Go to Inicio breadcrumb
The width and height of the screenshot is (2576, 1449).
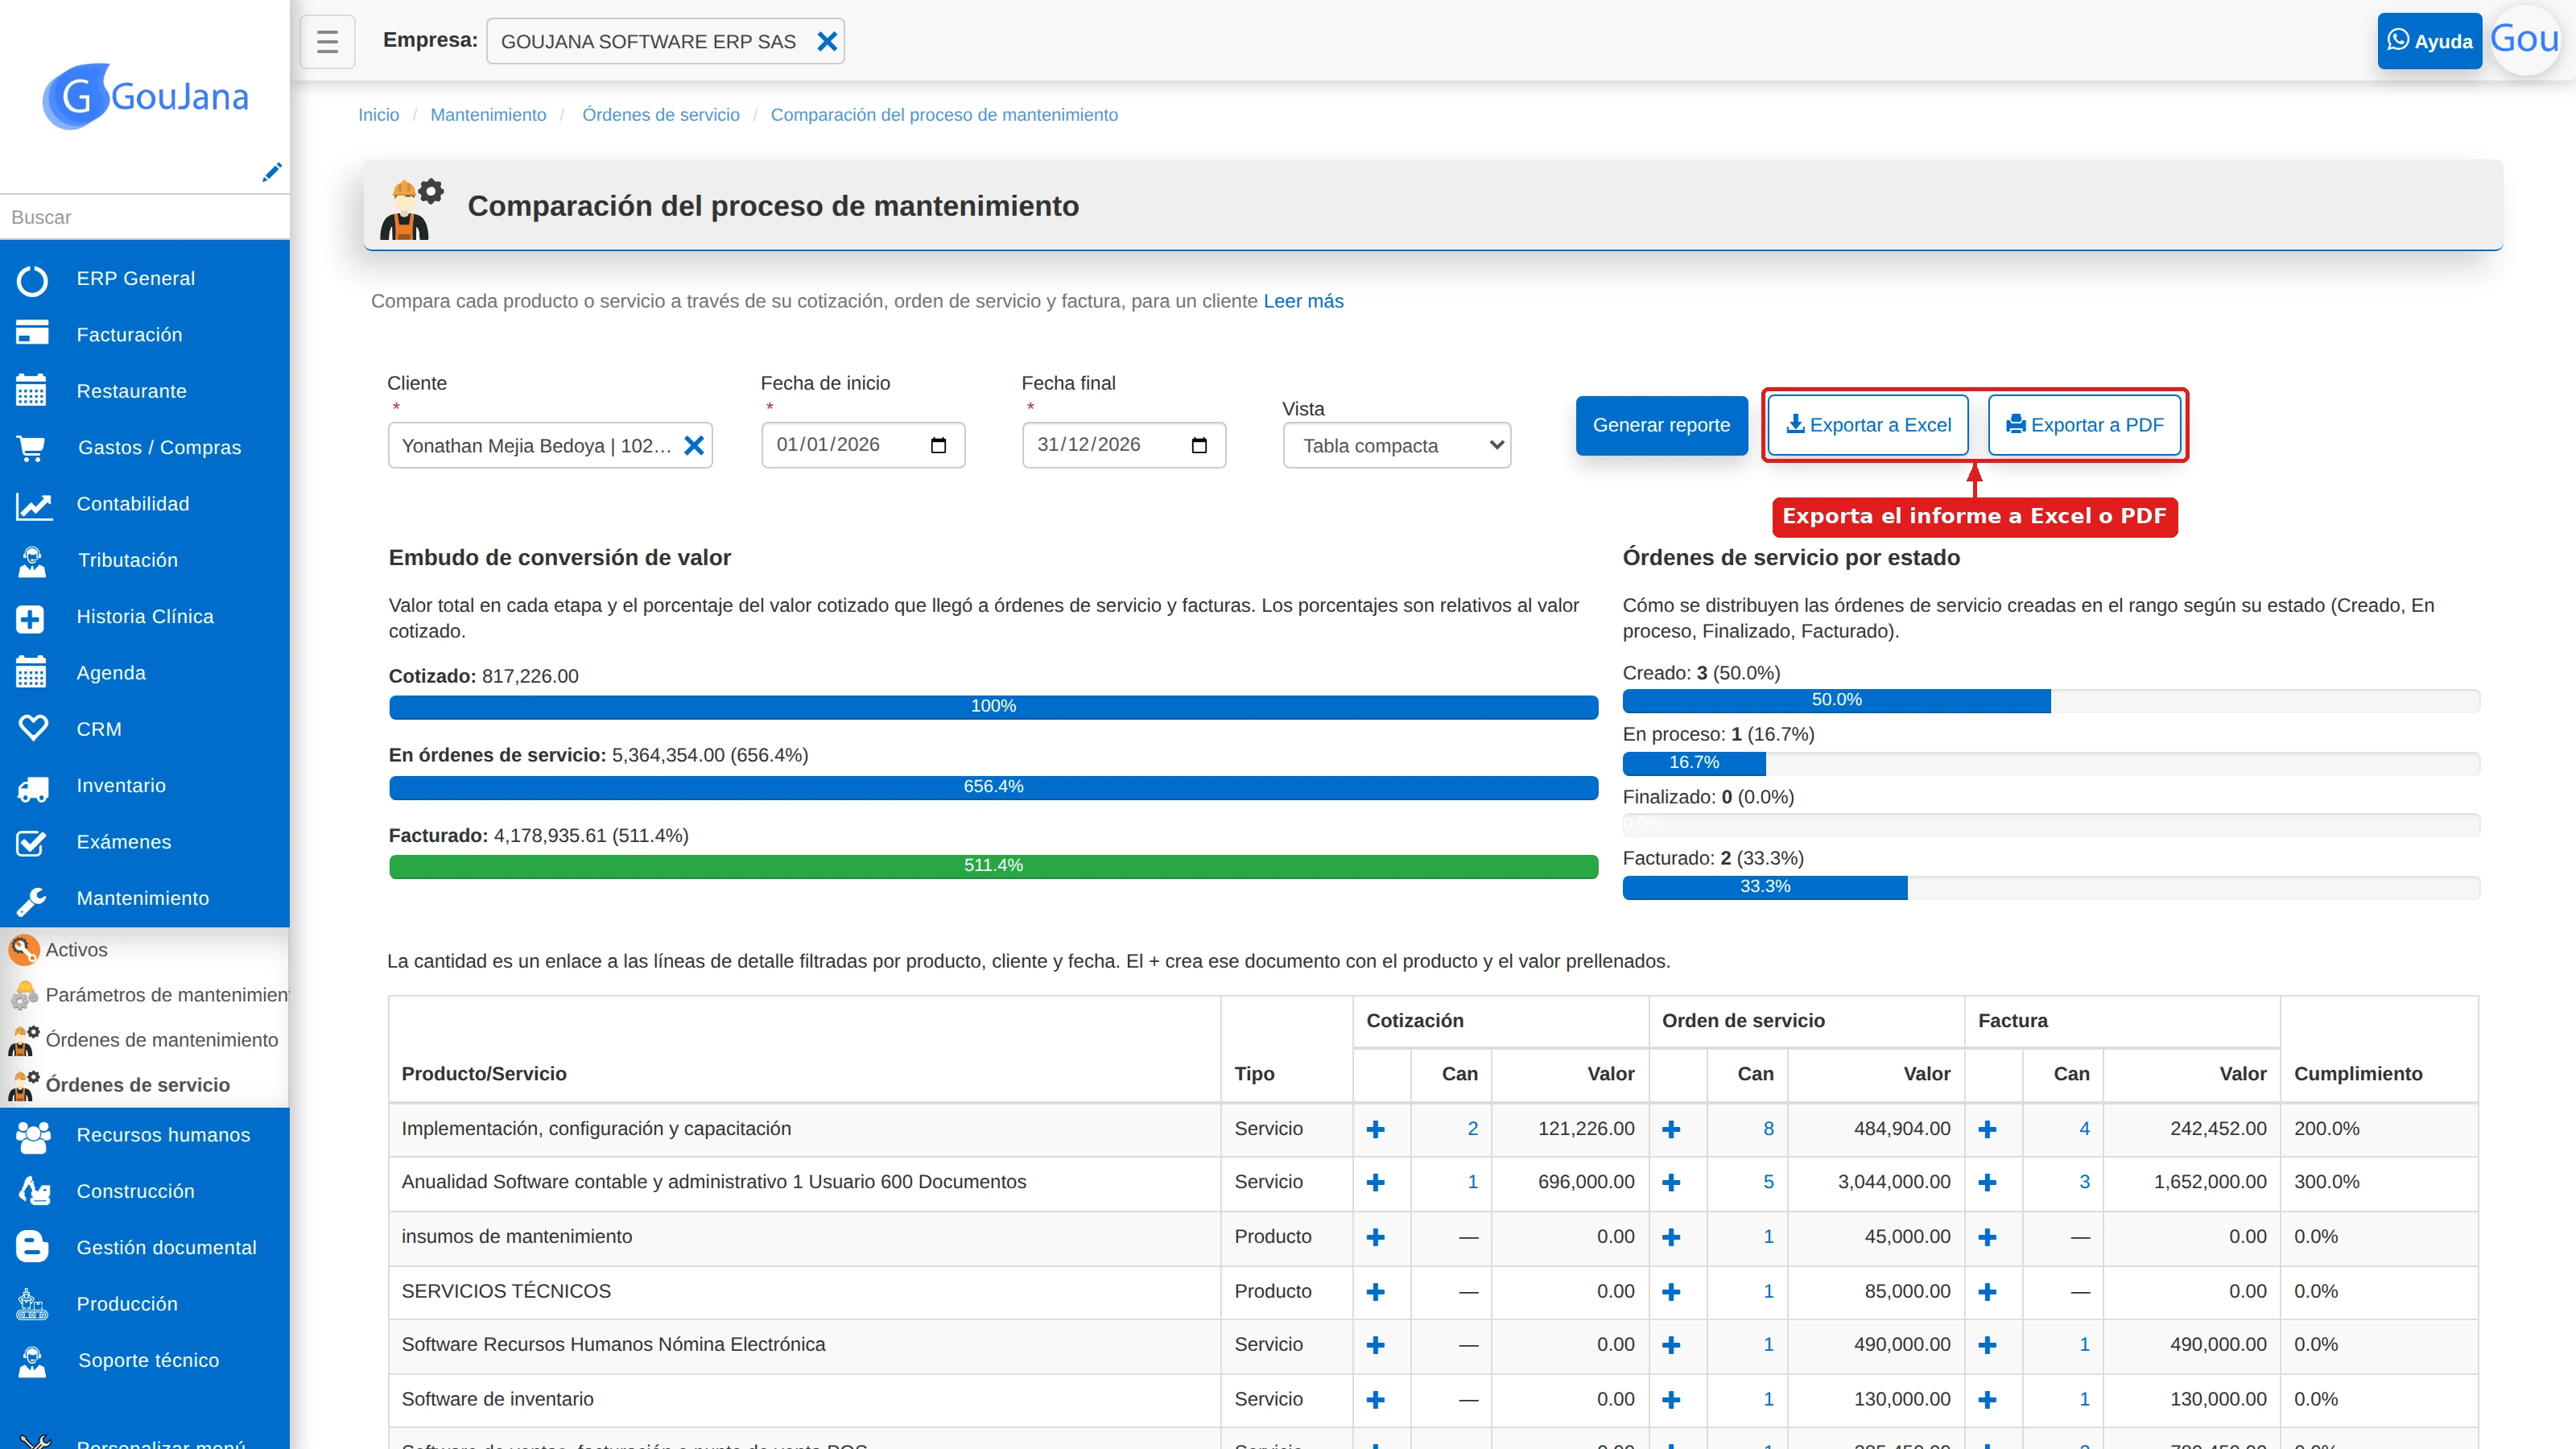tap(378, 115)
